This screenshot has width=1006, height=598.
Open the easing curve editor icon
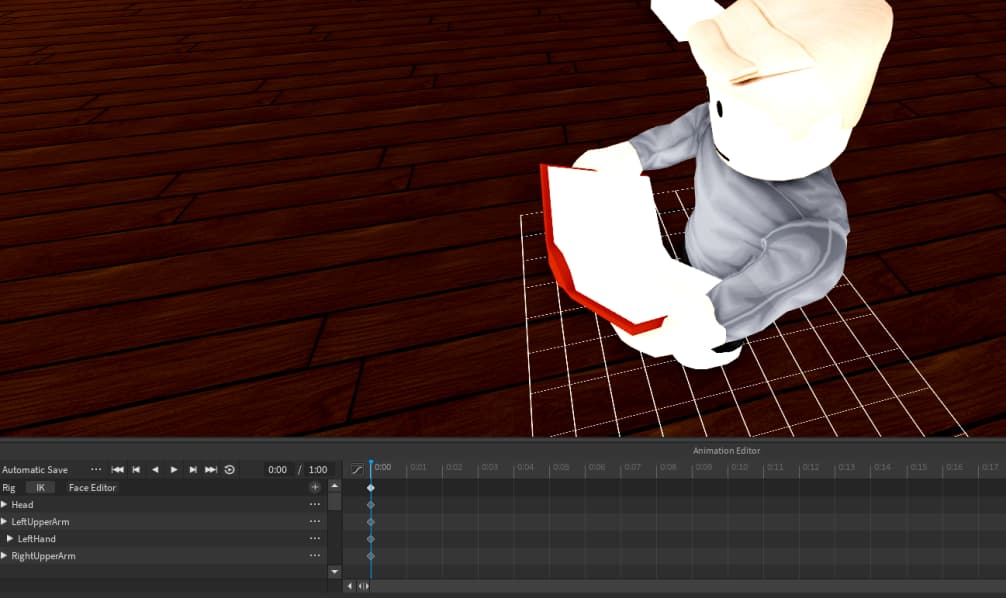coord(356,469)
